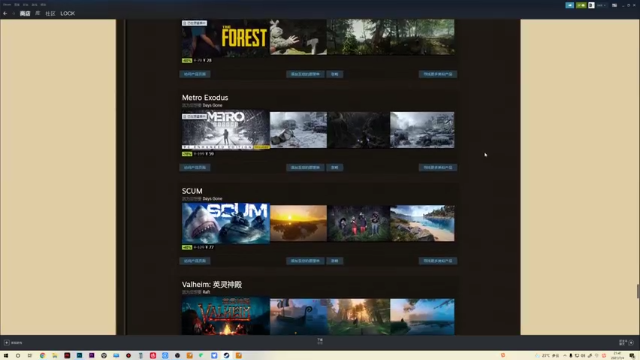Click the Metro Exodus title link
This screenshot has height=360, width=640.
(205, 98)
